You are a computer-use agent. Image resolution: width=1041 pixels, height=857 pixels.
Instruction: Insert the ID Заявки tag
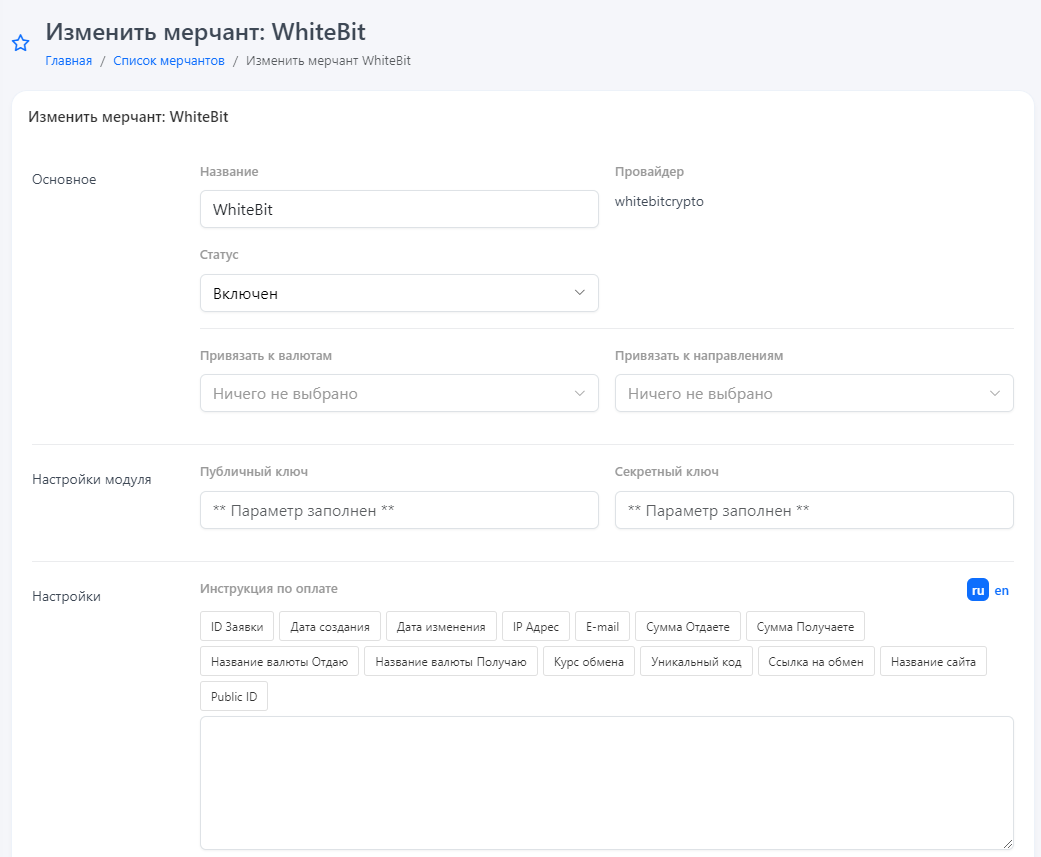(x=237, y=627)
